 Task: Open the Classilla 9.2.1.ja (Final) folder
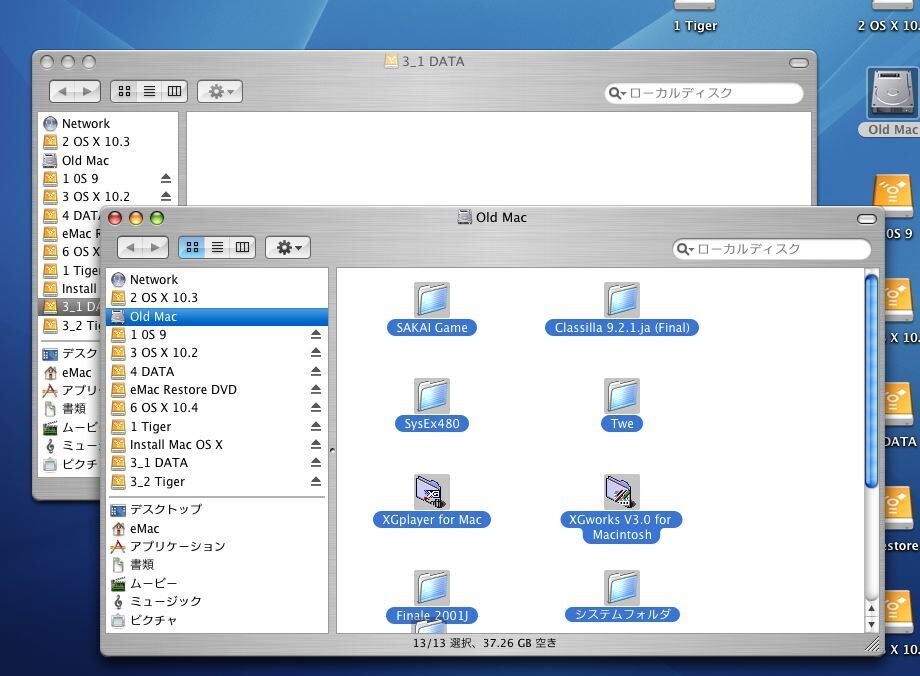pos(621,300)
